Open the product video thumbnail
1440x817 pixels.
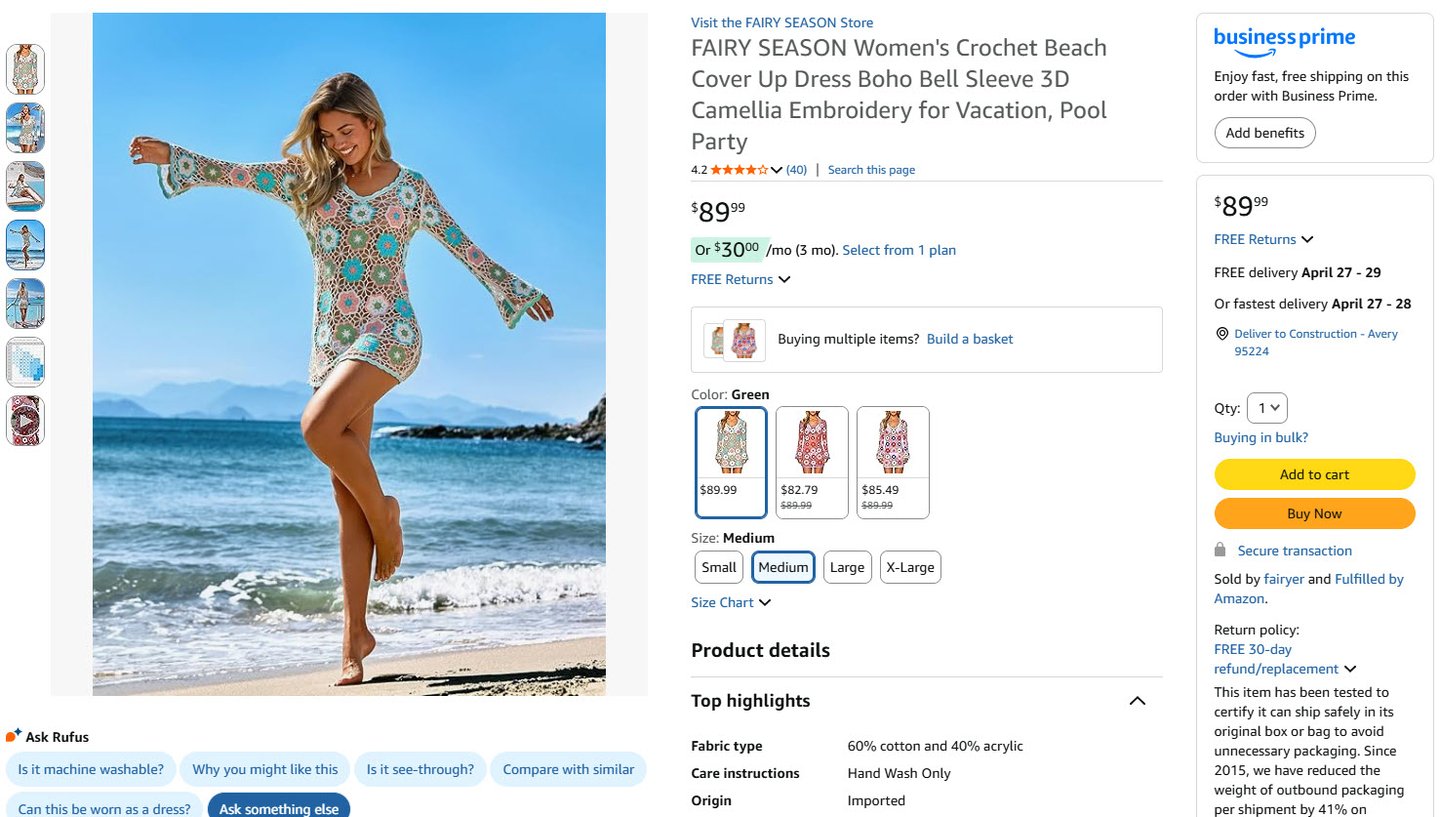(x=25, y=421)
